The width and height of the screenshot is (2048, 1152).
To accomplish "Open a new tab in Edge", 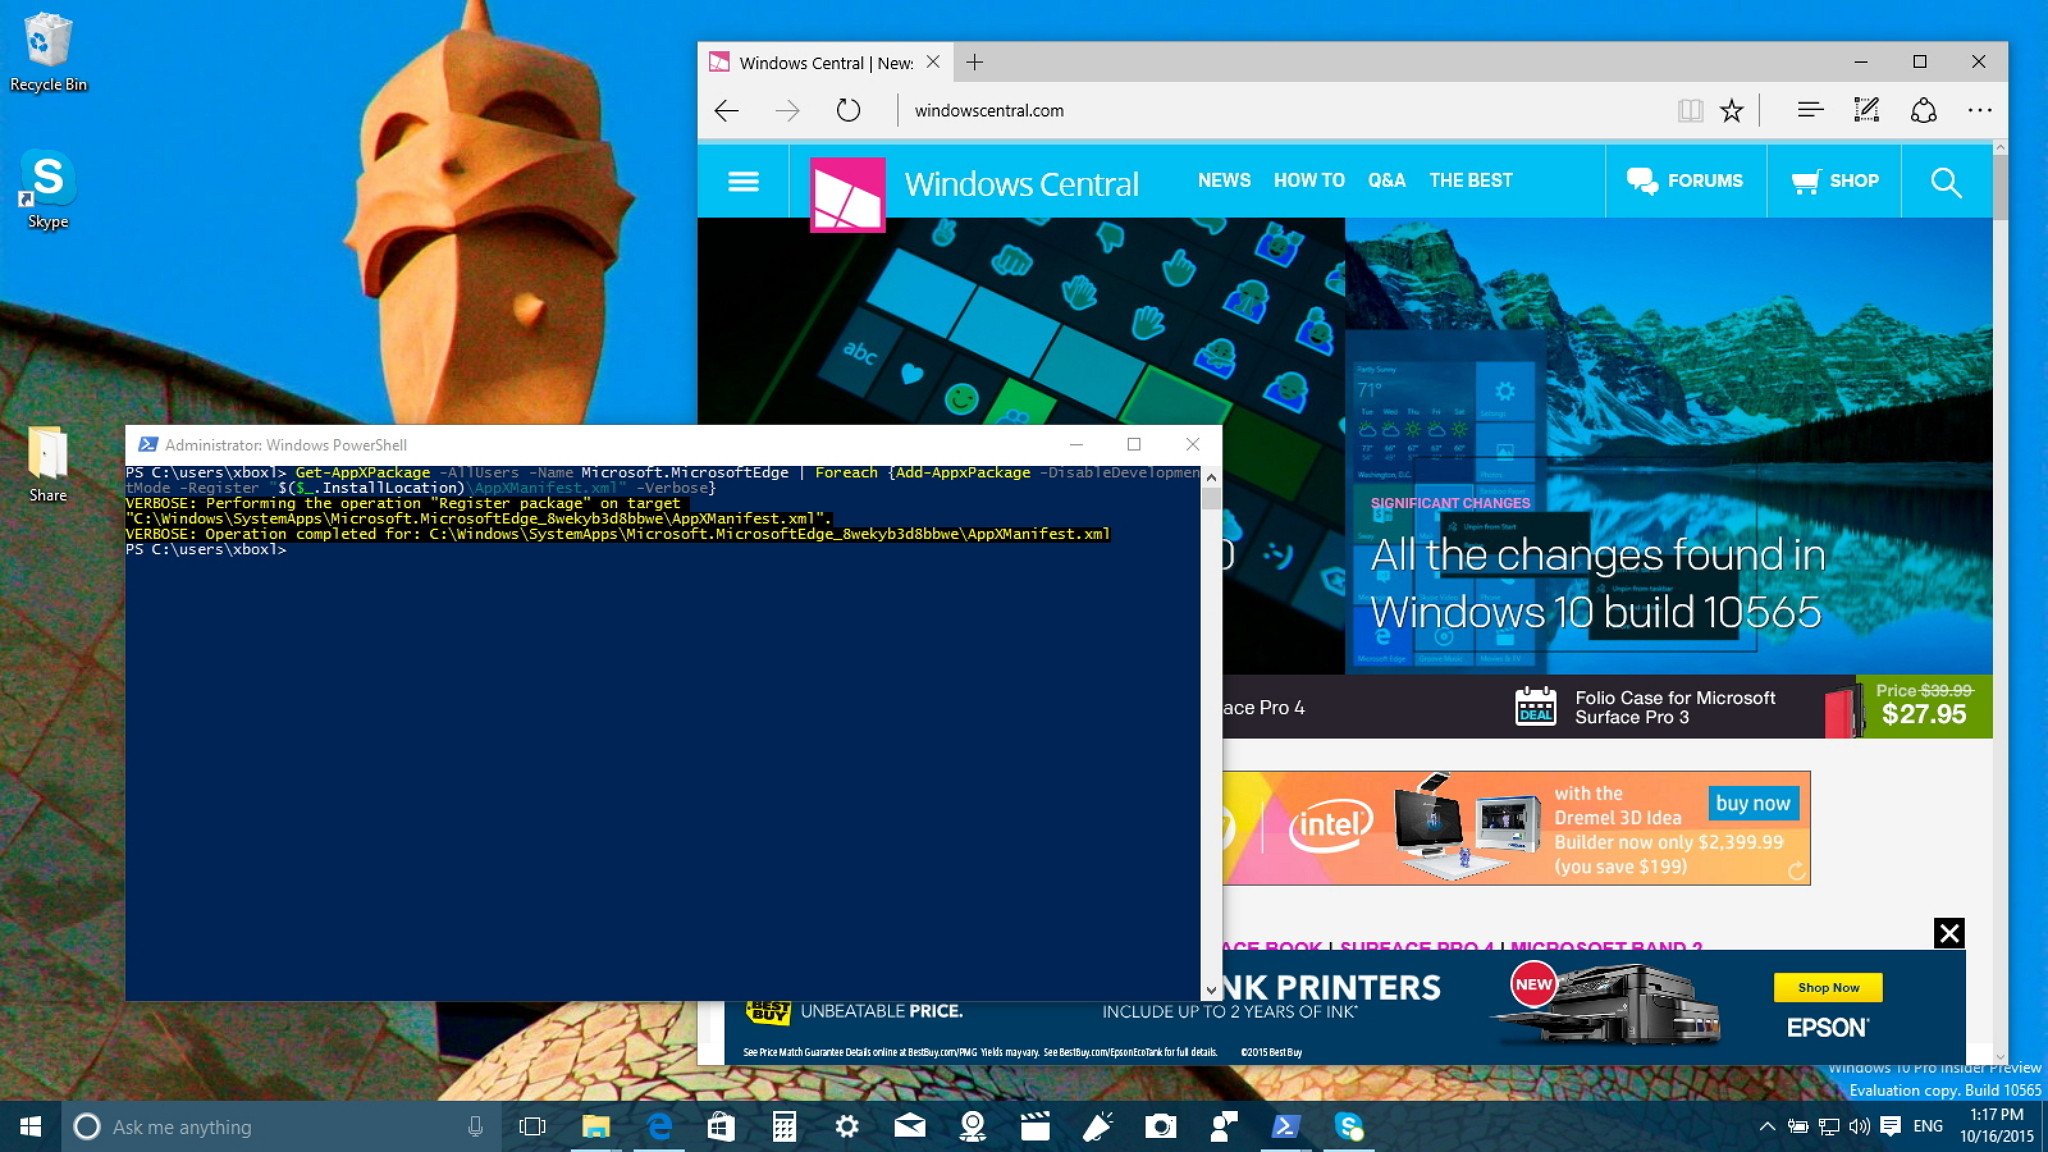I will [x=975, y=62].
